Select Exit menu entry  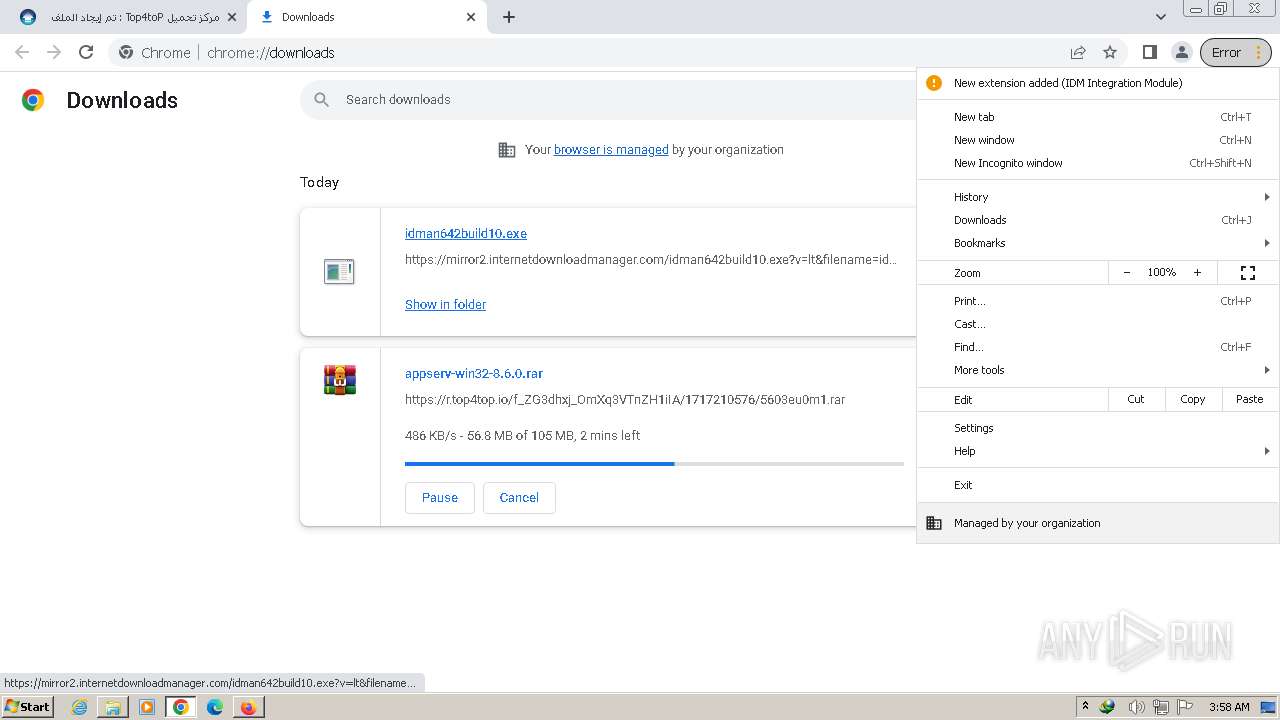click(x=1098, y=485)
